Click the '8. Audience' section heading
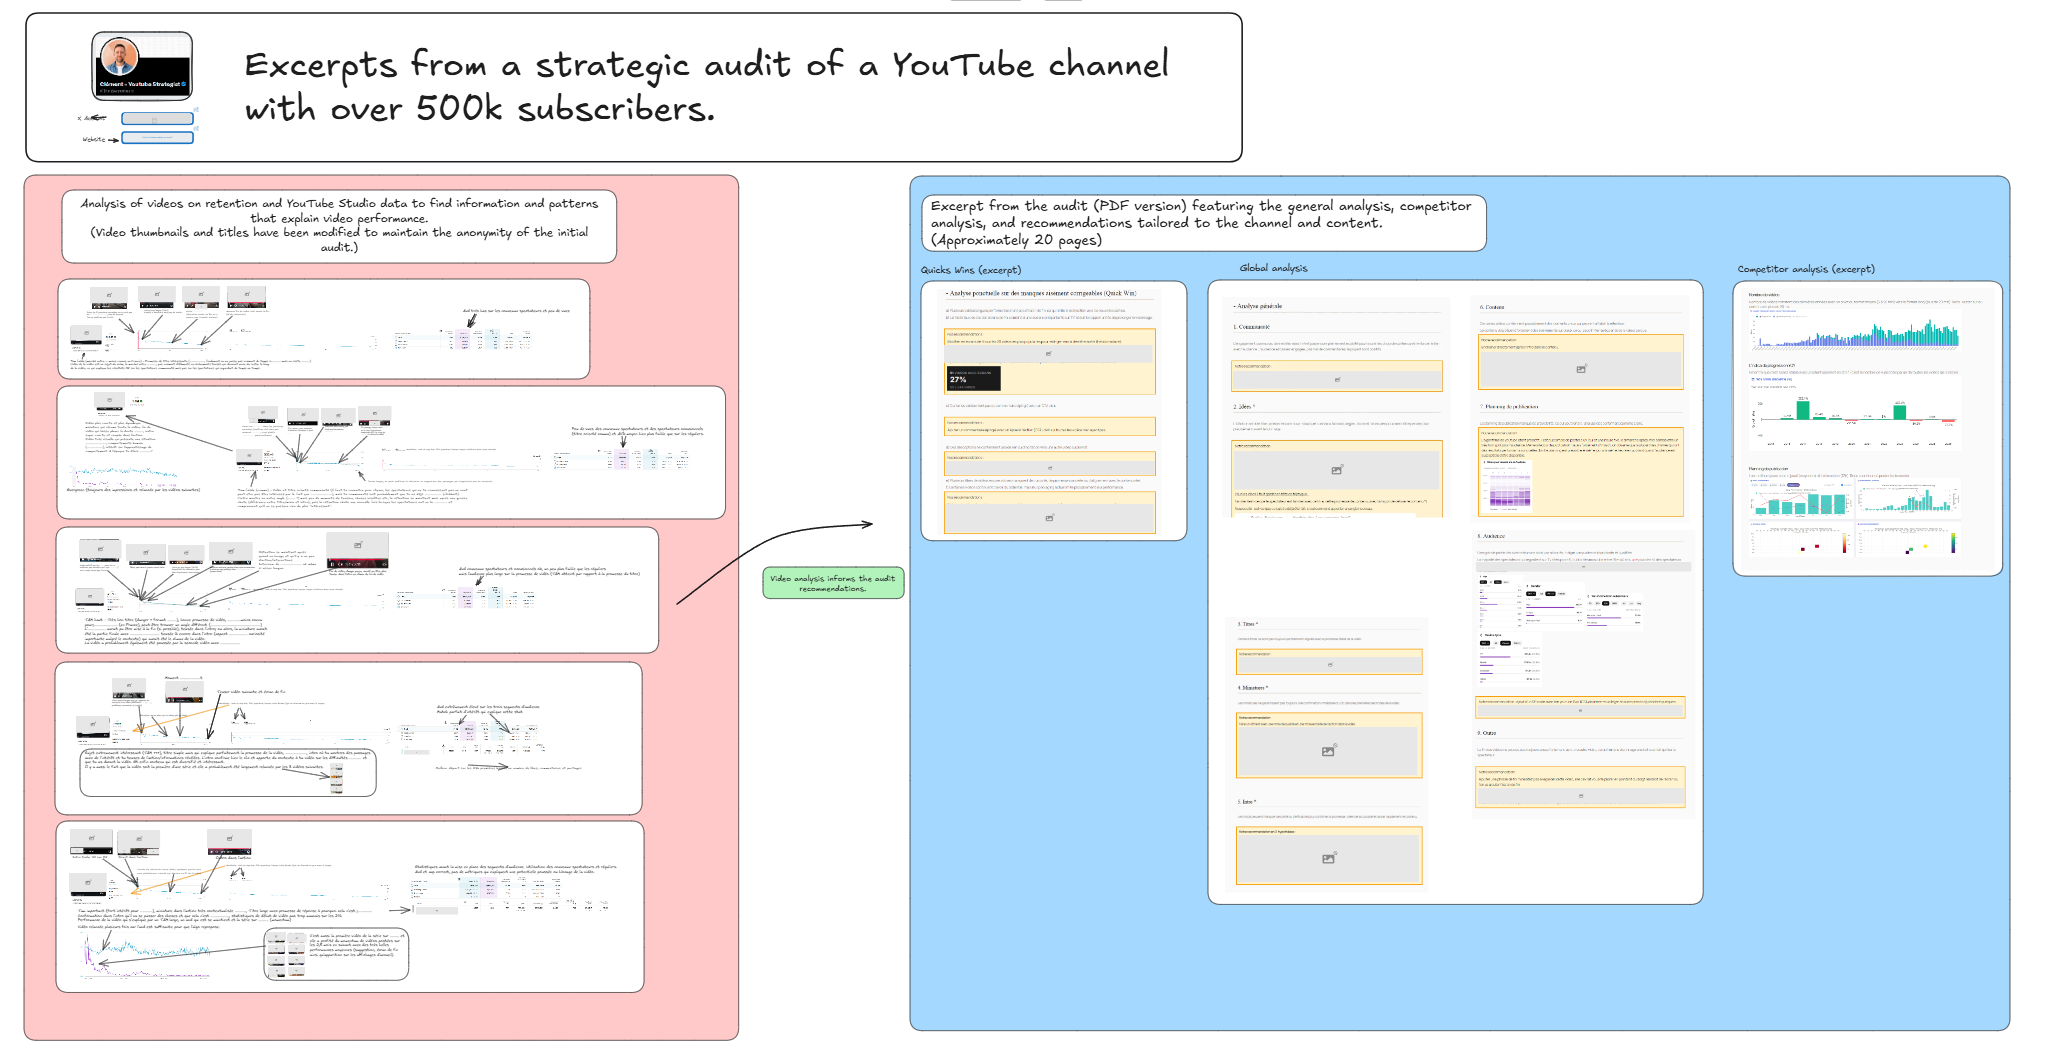 (x=1491, y=537)
